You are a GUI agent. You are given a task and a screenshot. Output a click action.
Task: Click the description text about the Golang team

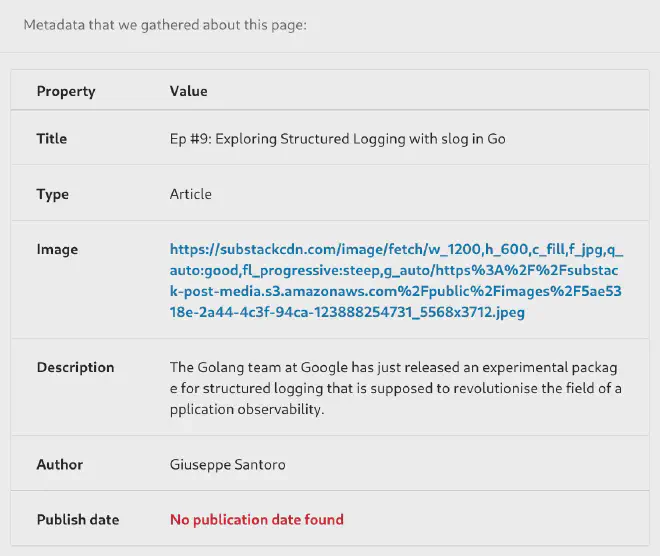[396, 388]
